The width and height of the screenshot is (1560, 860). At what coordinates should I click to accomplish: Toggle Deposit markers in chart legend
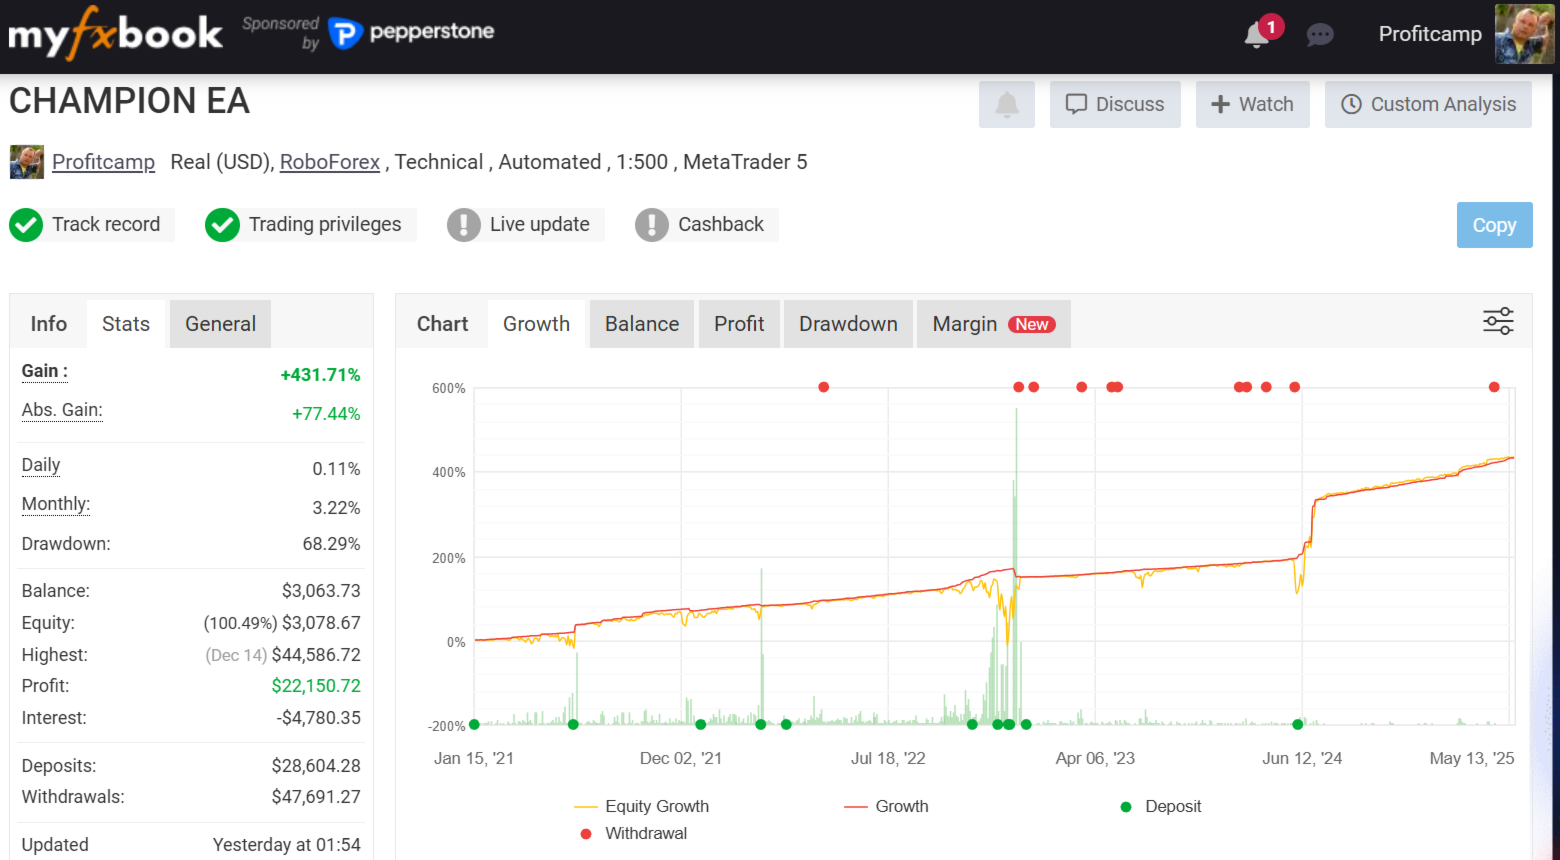pos(1160,806)
